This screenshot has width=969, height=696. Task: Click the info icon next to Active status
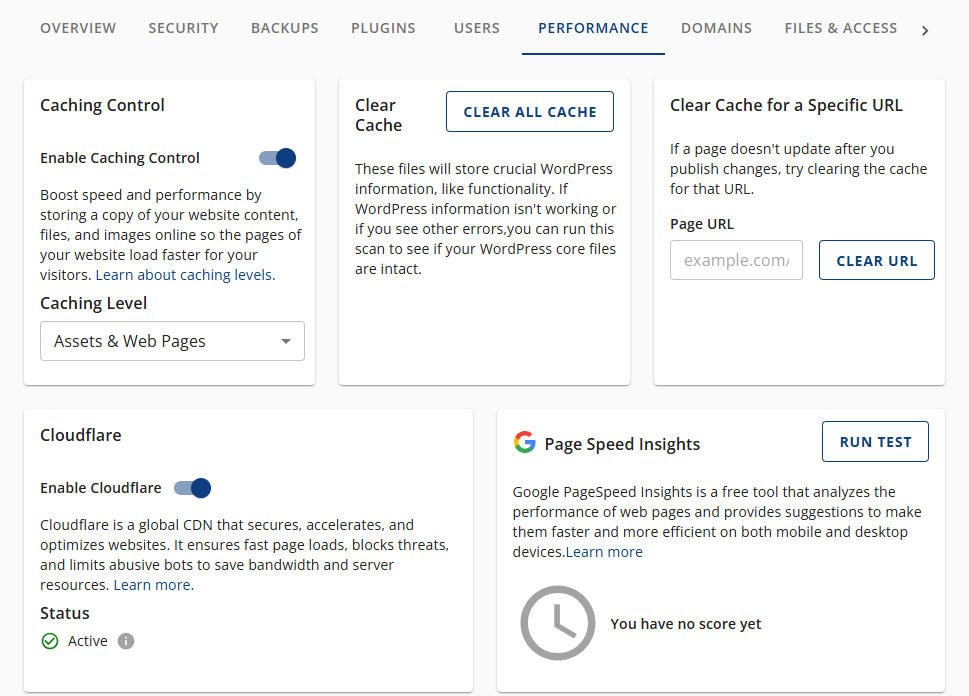point(125,640)
